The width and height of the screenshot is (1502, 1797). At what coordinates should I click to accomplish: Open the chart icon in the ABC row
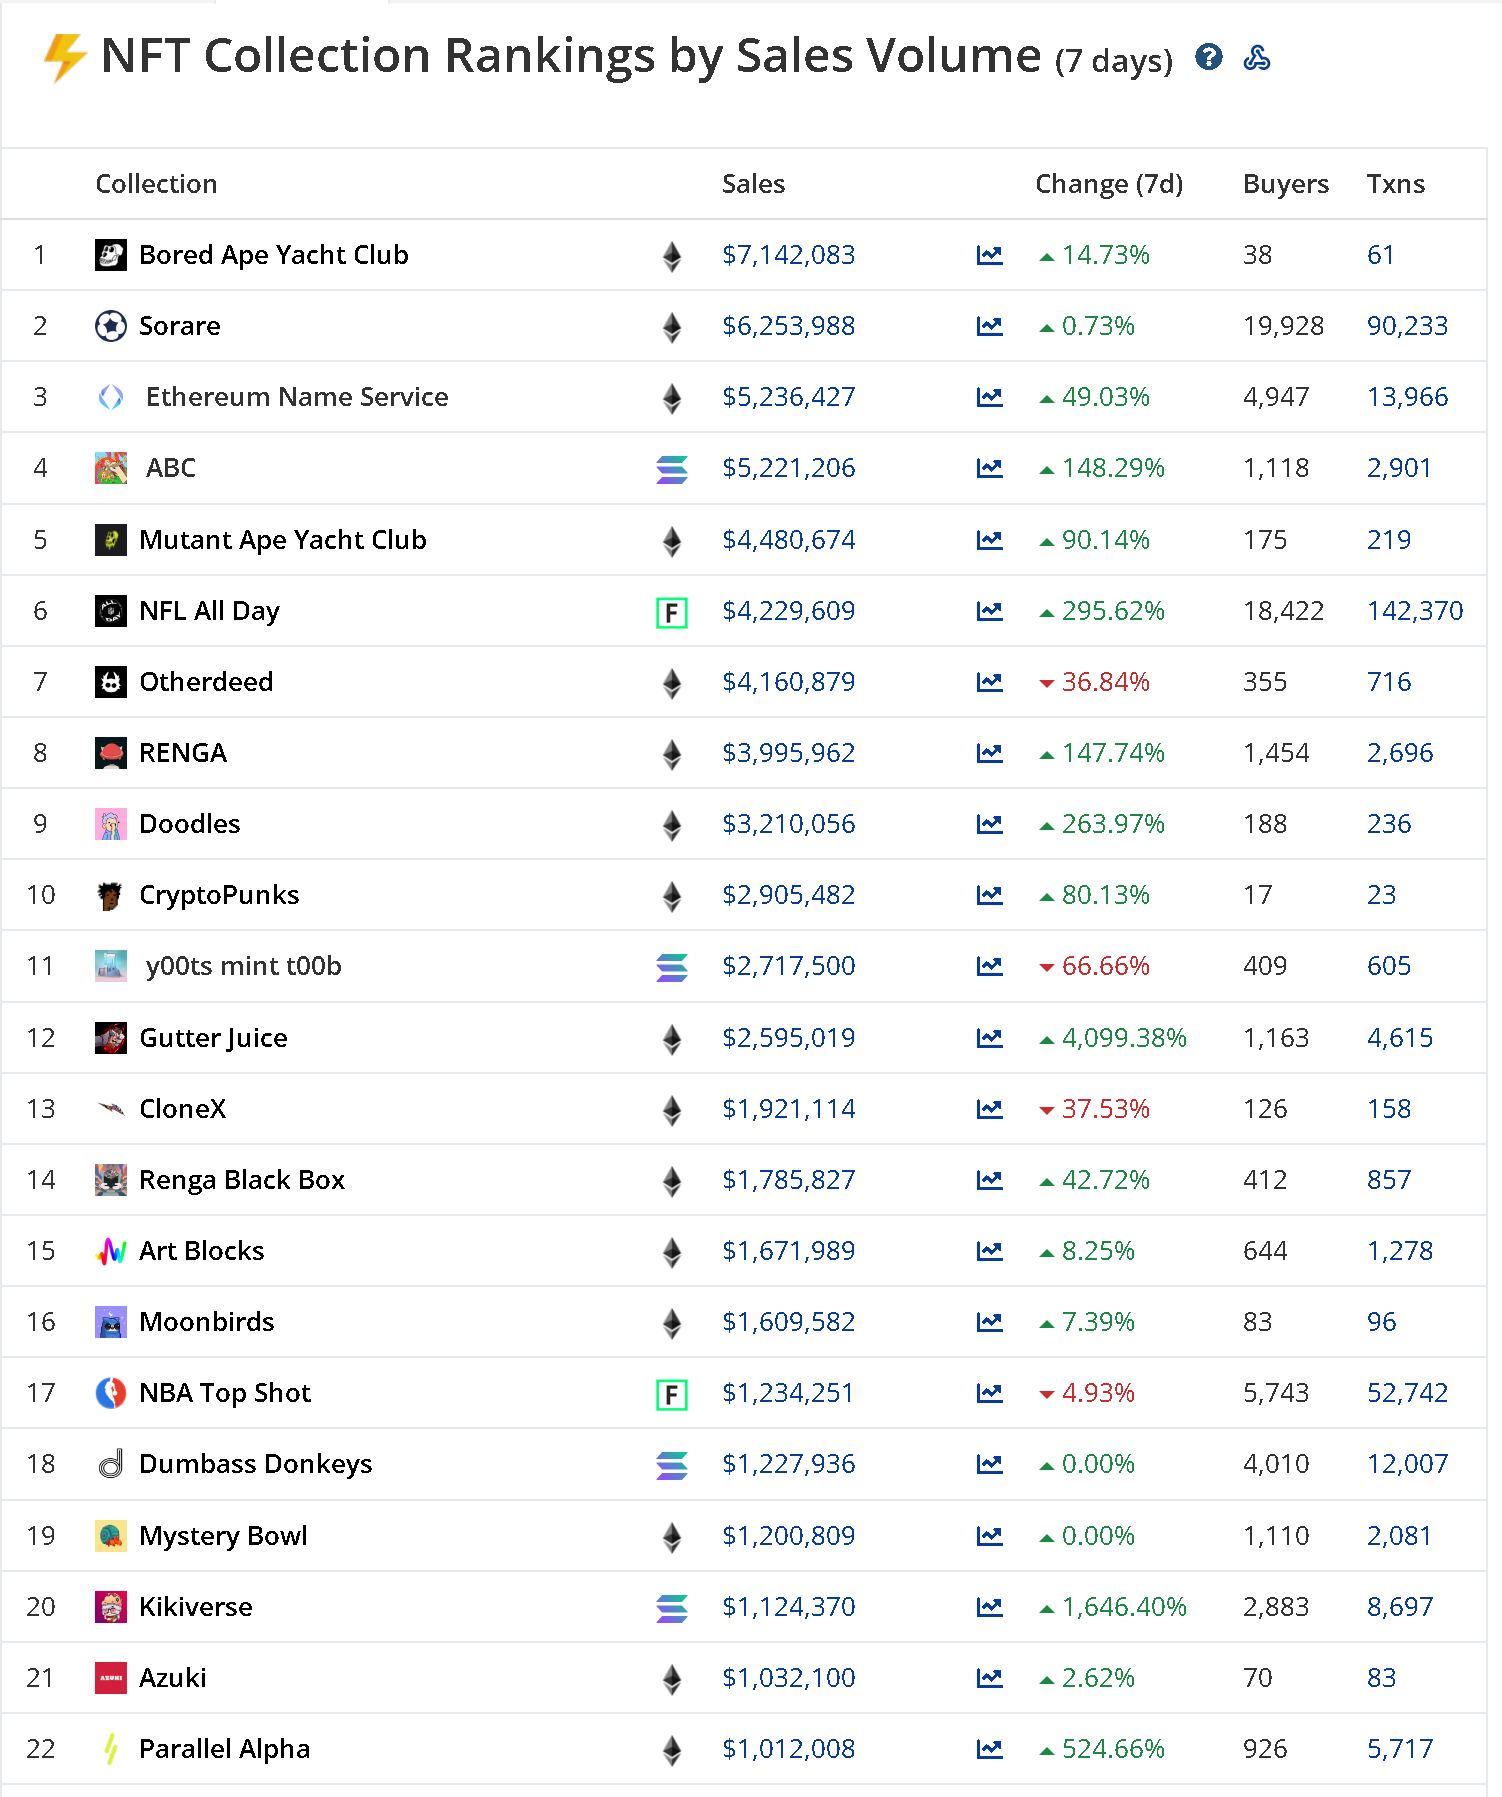tap(989, 468)
